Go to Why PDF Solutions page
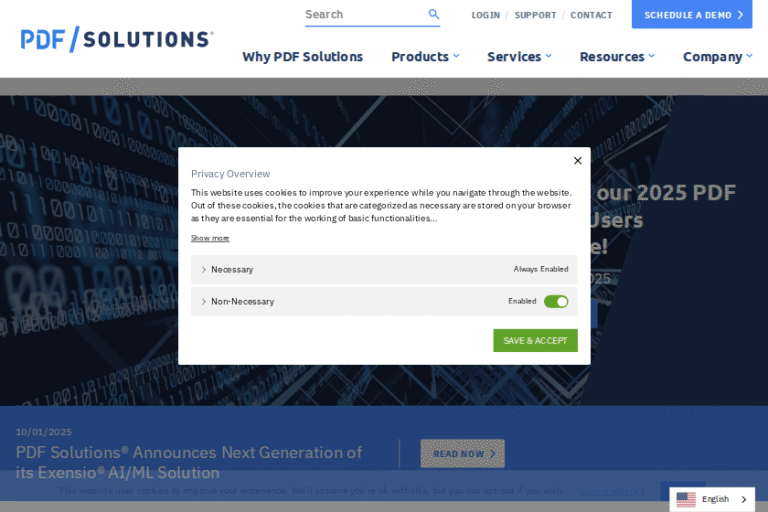Screen dimensions: 768x512 pos(302,57)
